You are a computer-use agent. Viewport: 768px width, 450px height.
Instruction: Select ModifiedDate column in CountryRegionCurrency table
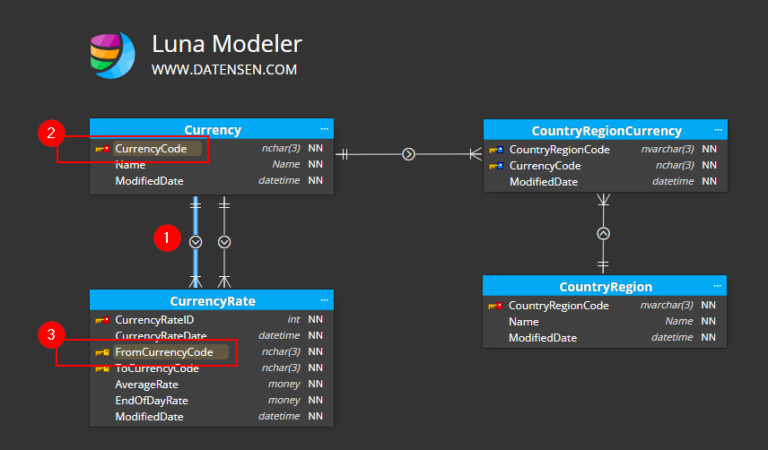click(x=605, y=182)
